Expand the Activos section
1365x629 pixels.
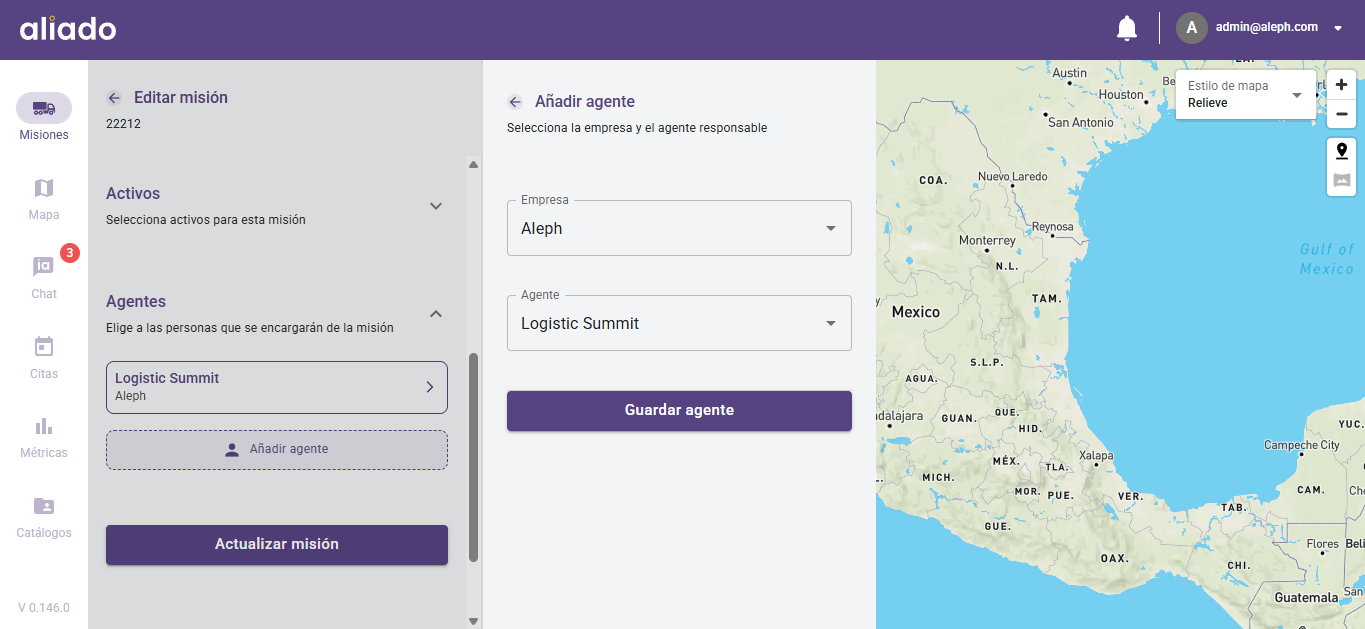click(436, 206)
